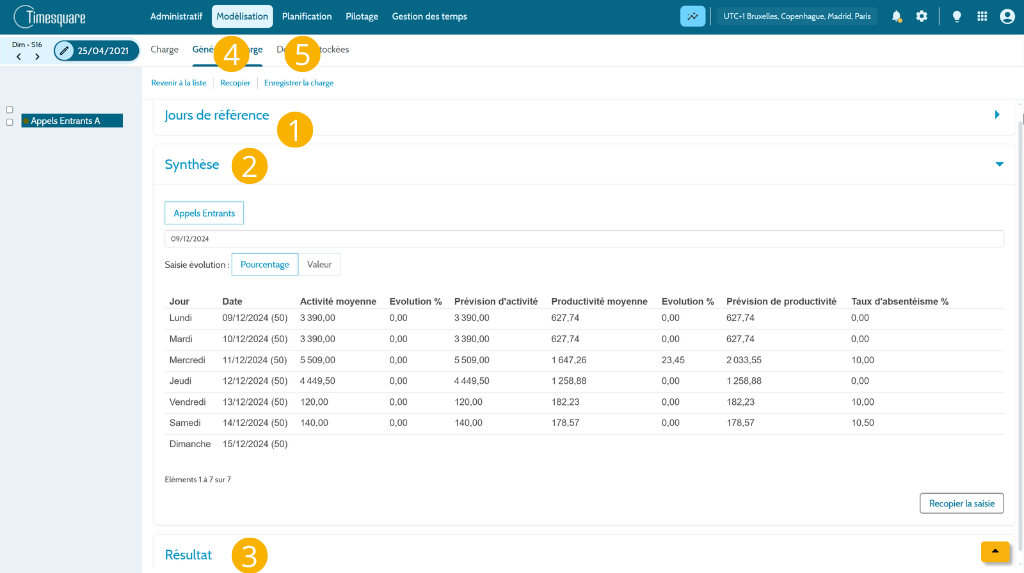
Task: Click the Productivité moyenne column header
Action: coord(600,301)
